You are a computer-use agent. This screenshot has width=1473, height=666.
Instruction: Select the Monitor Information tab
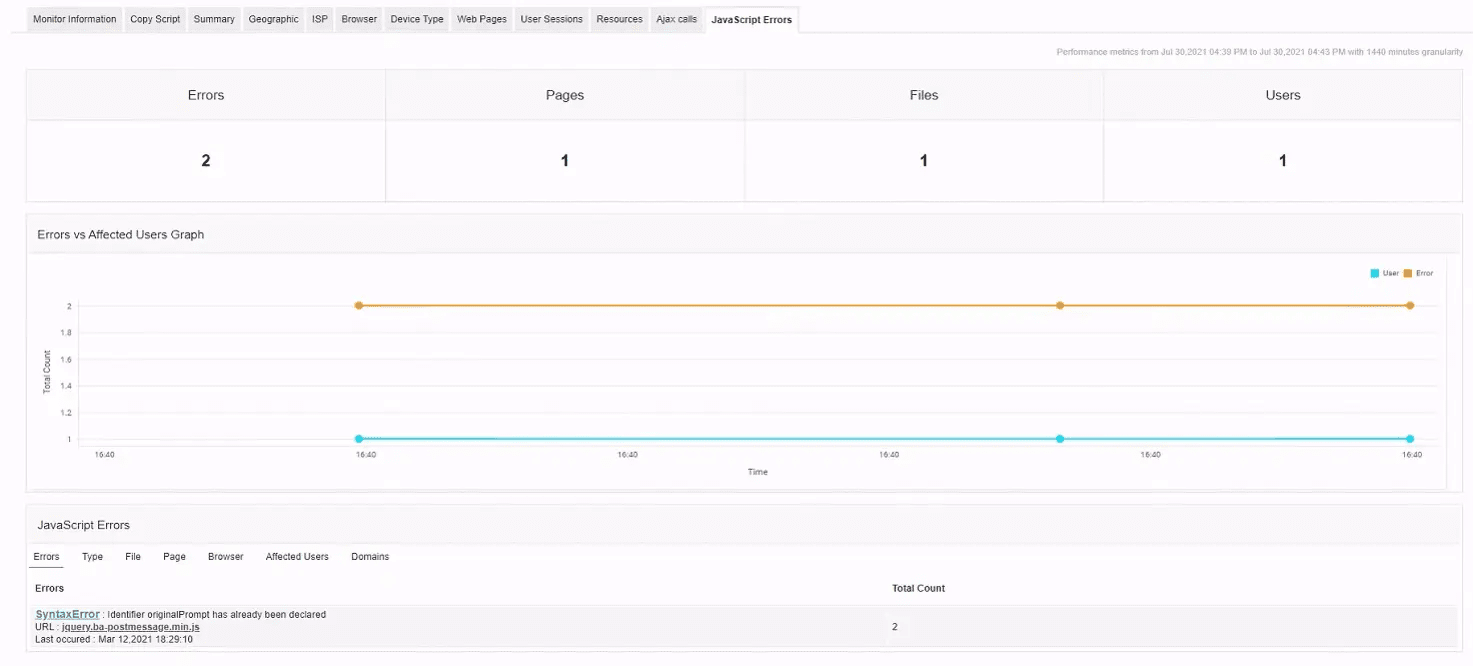coord(74,18)
